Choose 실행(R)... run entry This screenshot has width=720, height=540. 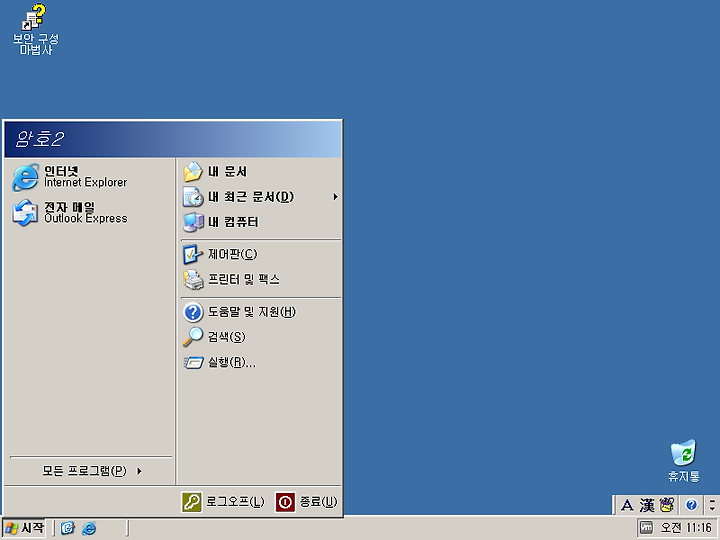[261, 363]
